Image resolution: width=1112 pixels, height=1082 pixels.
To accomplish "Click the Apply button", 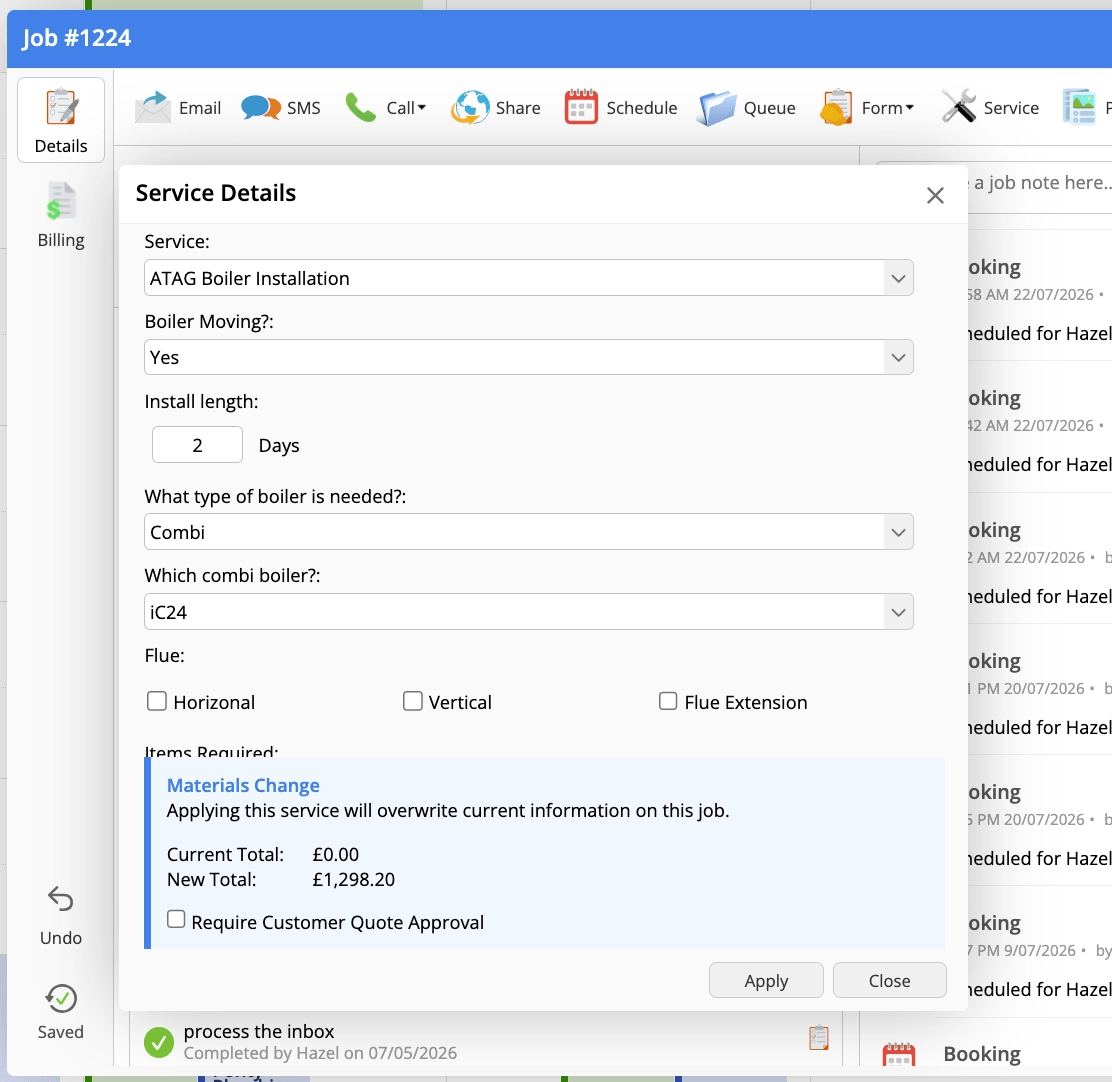I will coord(766,981).
